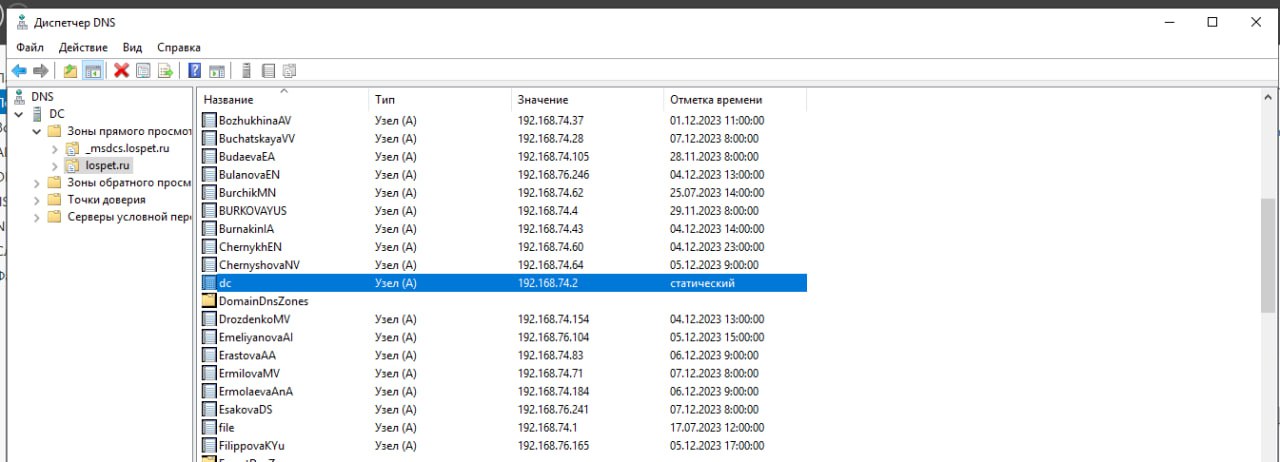Select the BURKOVAYUS record name
The width and height of the screenshot is (1280, 462).
click(253, 210)
